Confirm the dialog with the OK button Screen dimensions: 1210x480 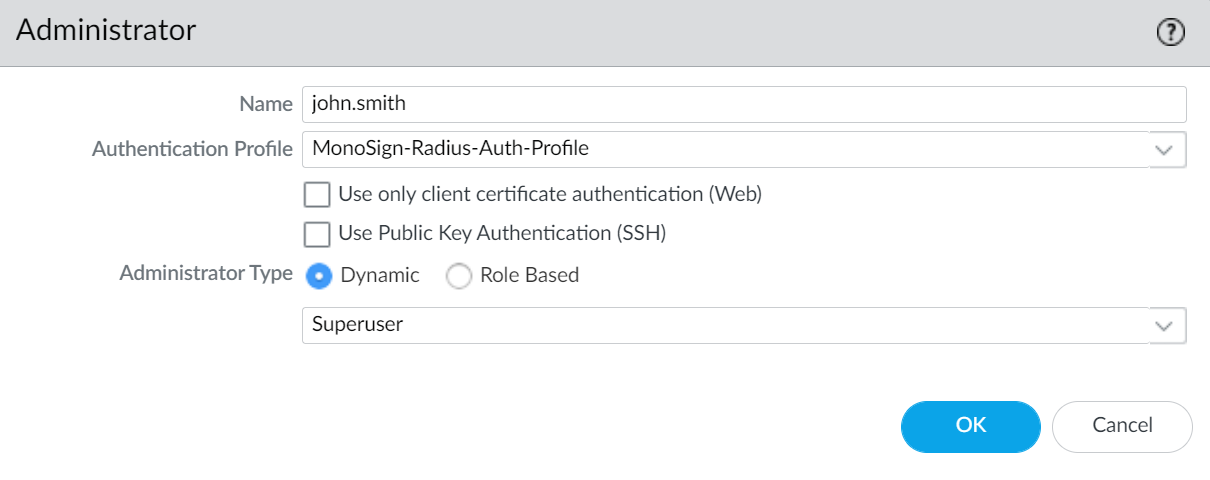971,426
